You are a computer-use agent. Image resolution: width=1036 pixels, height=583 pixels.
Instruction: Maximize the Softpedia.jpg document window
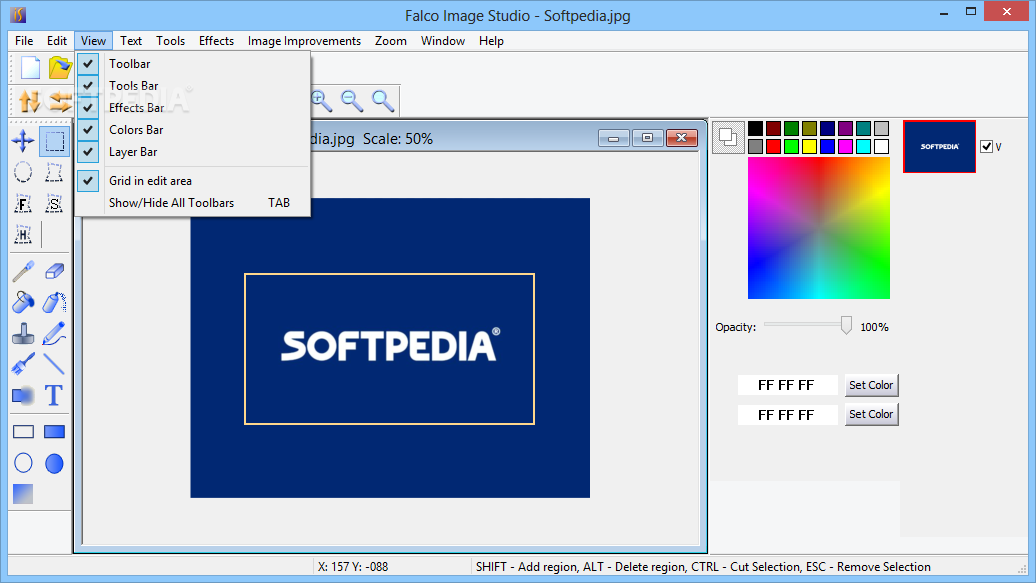(648, 137)
